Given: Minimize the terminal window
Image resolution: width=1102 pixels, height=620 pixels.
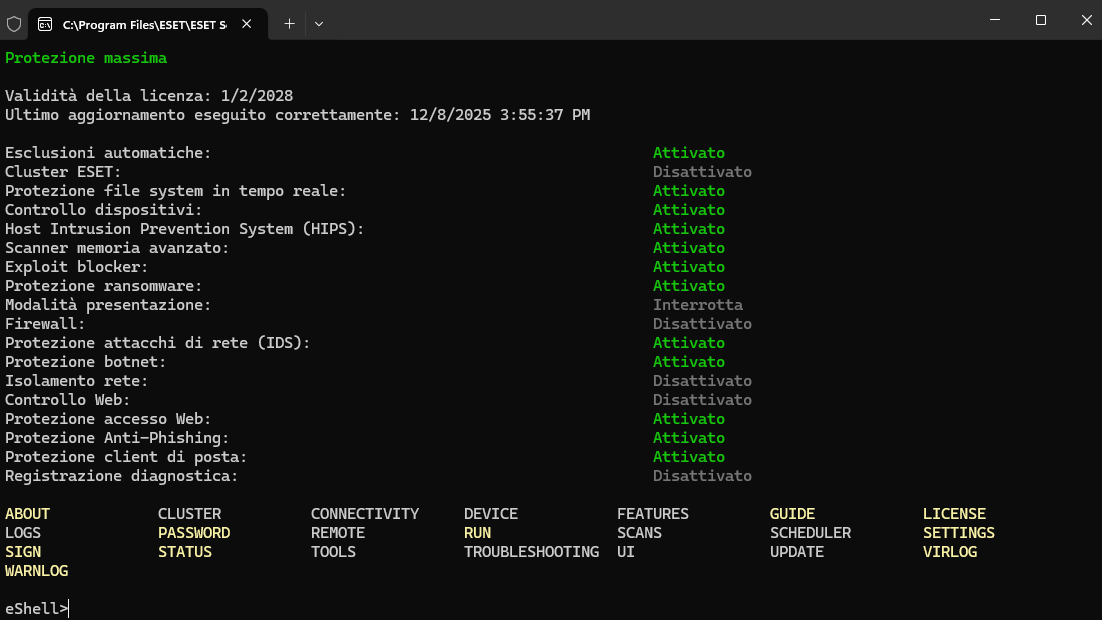Looking at the screenshot, I should [994, 20].
